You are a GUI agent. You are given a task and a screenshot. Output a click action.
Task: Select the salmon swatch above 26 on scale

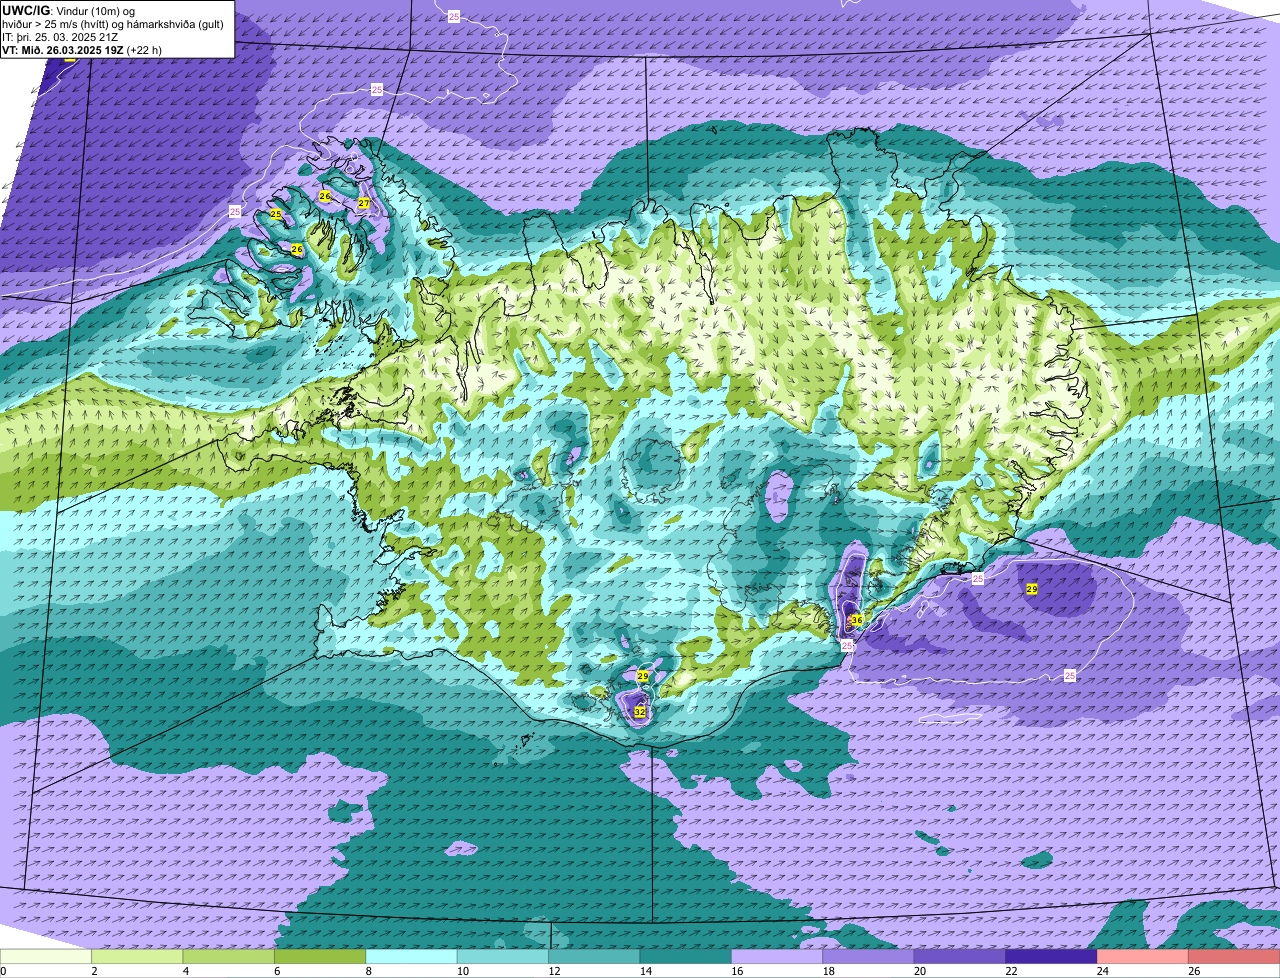click(1234, 956)
